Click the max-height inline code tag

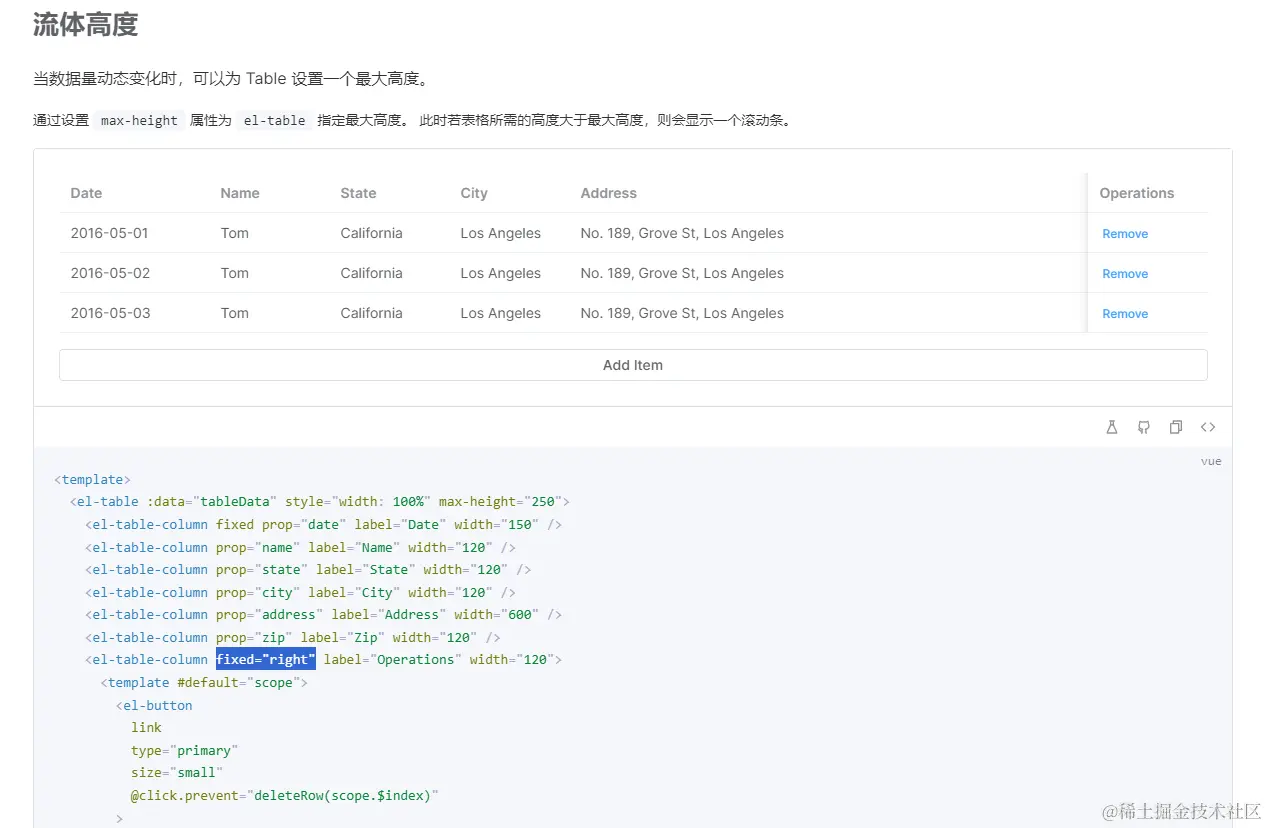(x=139, y=121)
